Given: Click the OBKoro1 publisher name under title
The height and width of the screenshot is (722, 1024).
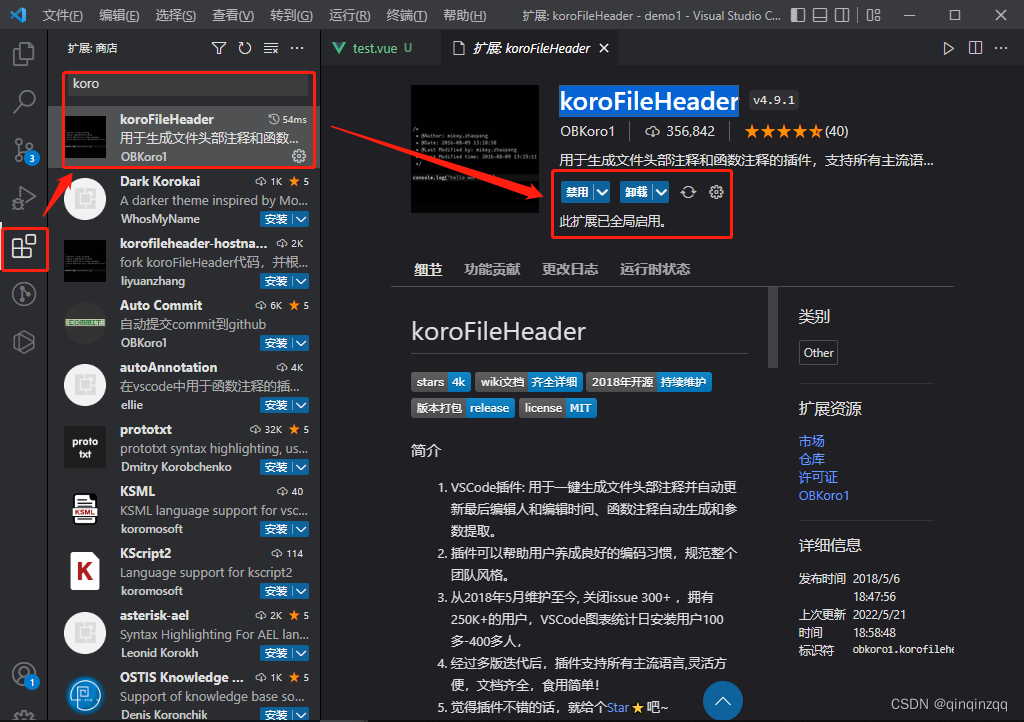Looking at the screenshot, I should [587, 131].
